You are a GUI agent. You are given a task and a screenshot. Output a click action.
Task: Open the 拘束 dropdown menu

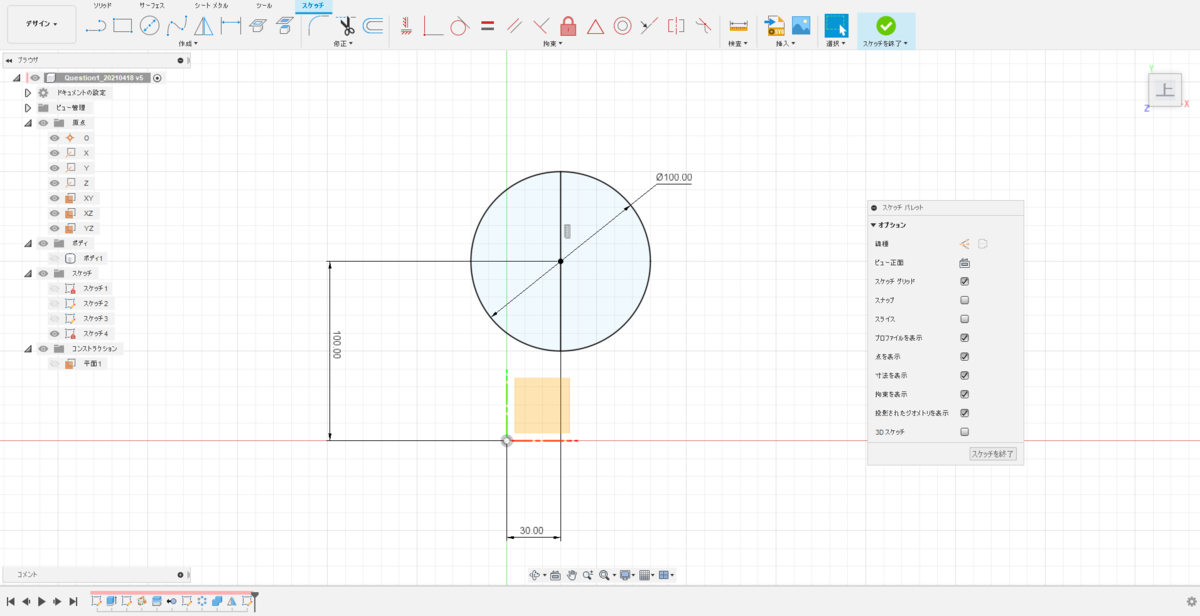pos(553,44)
